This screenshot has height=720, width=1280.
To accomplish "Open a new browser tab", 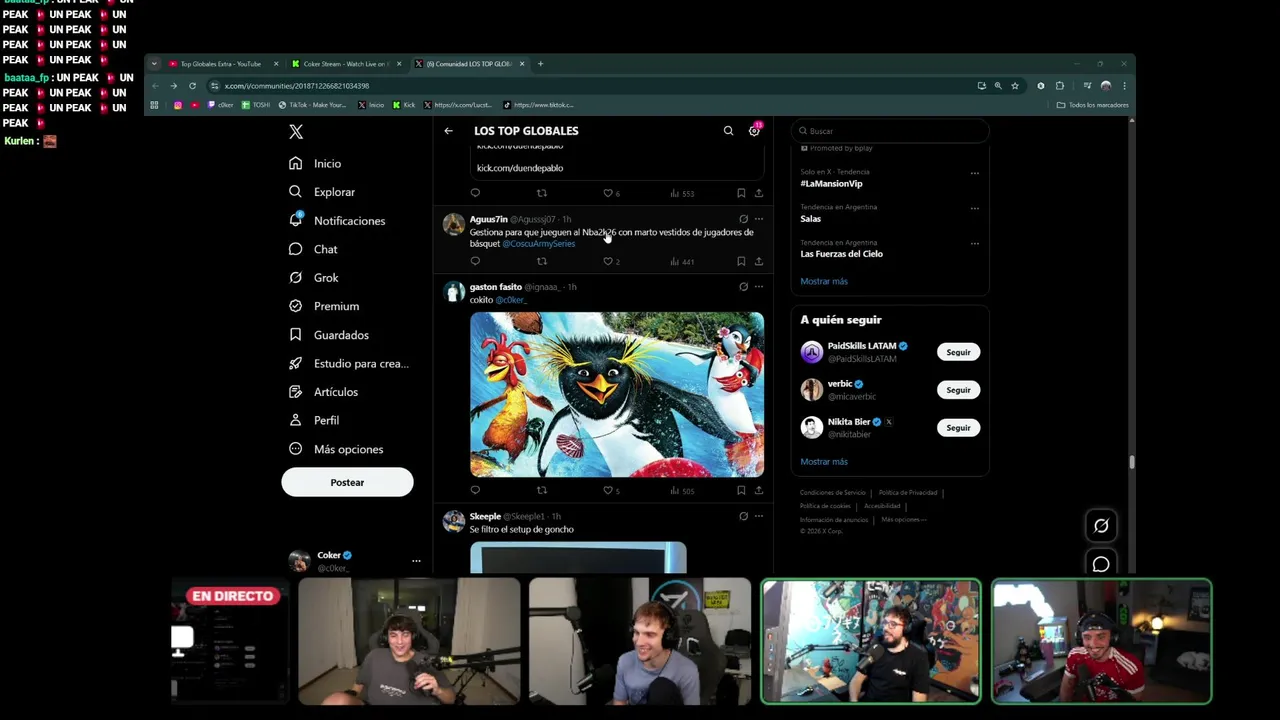I will coord(540,64).
